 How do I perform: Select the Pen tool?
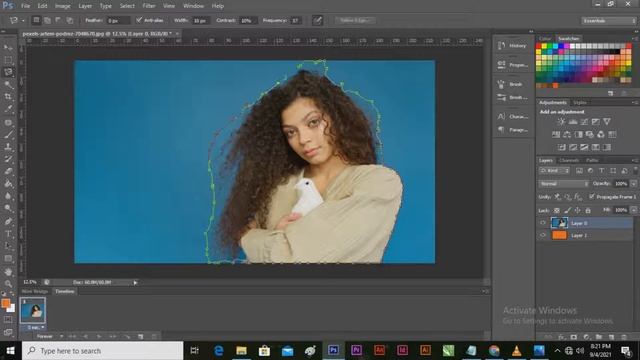tap(8, 221)
